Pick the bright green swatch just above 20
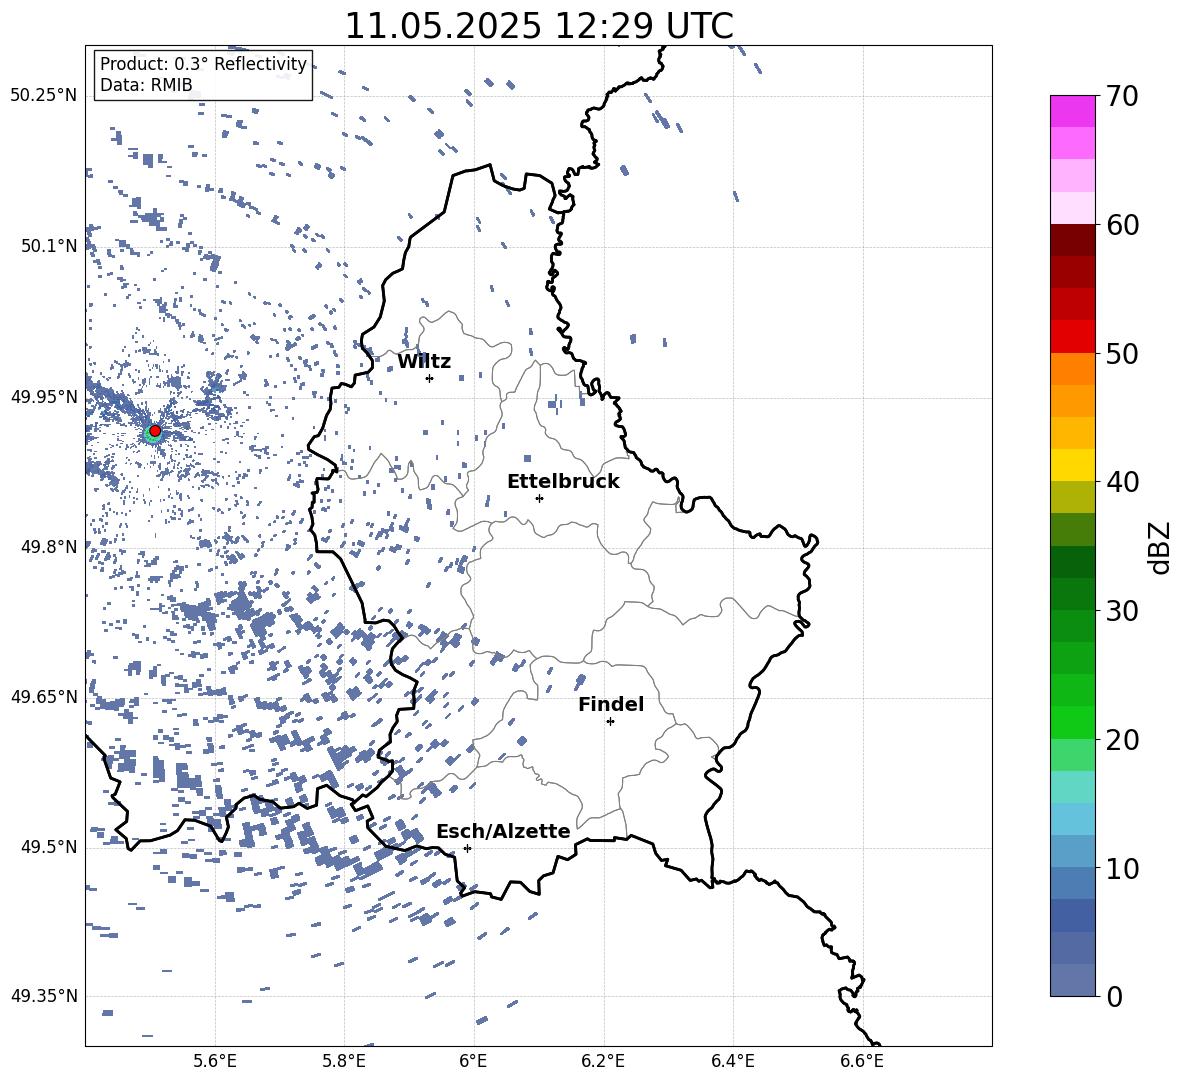This screenshot has height=1081, width=1184. coord(1073,722)
